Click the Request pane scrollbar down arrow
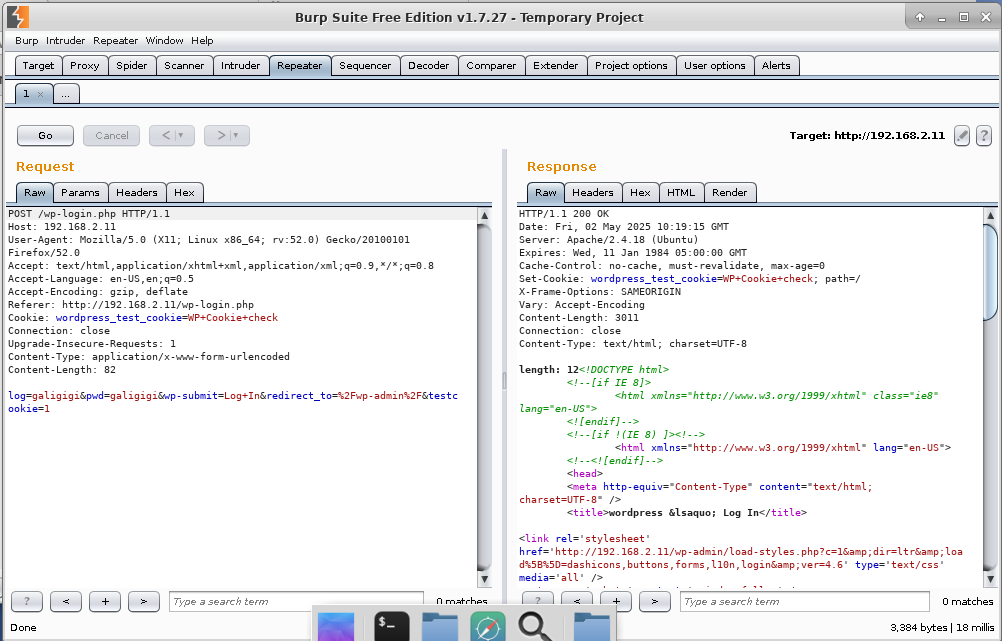 (484, 579)
